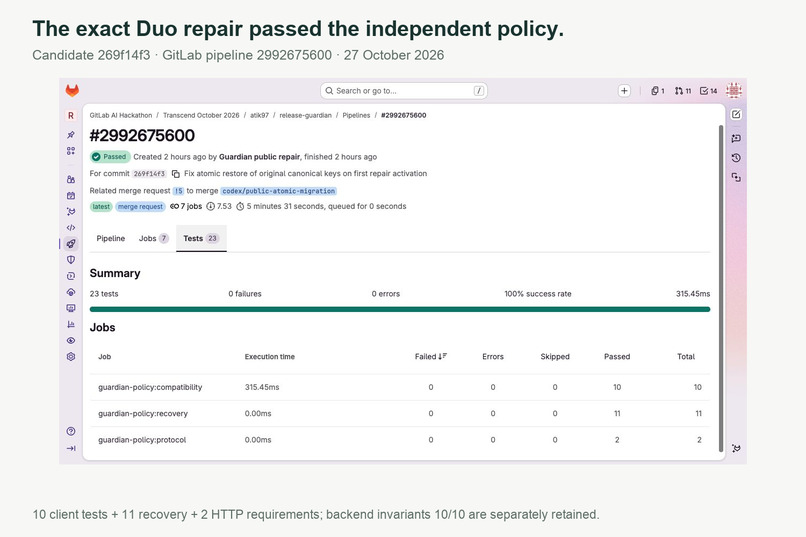Open Build rocket icon in sidebar
The image size is (806, 537).
71,244
